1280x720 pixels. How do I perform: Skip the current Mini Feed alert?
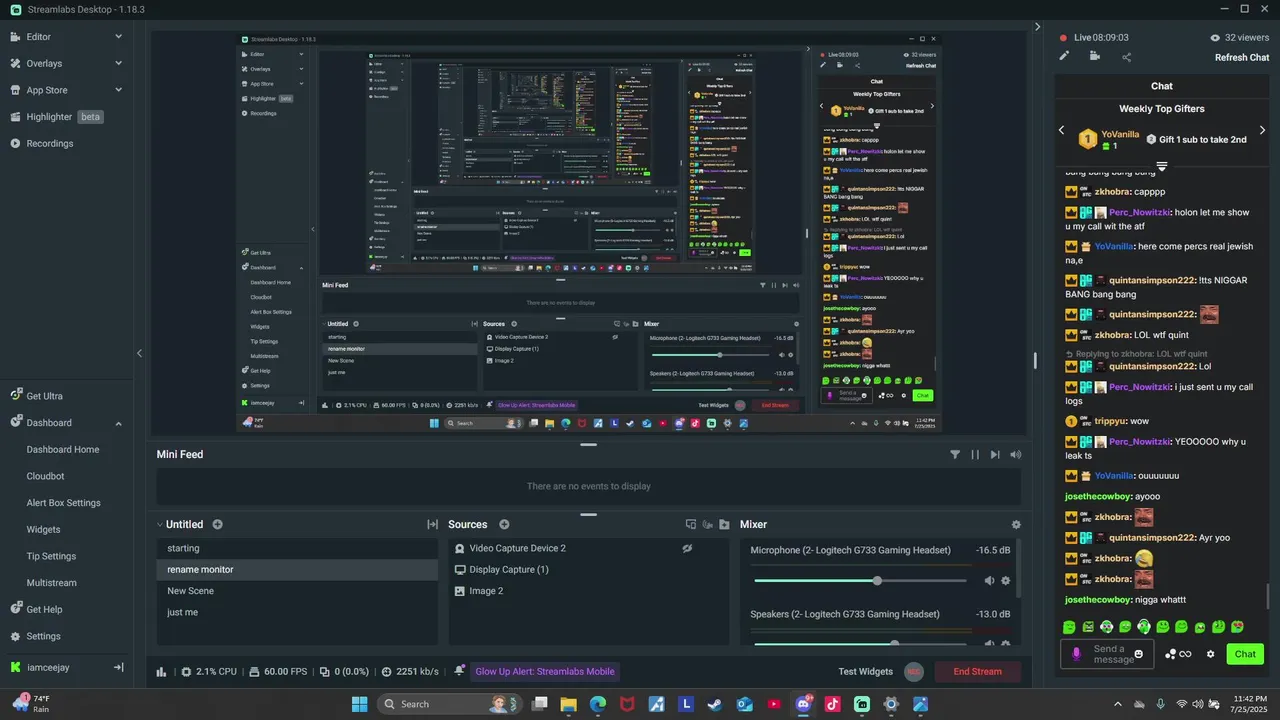(x=995, y=454)
